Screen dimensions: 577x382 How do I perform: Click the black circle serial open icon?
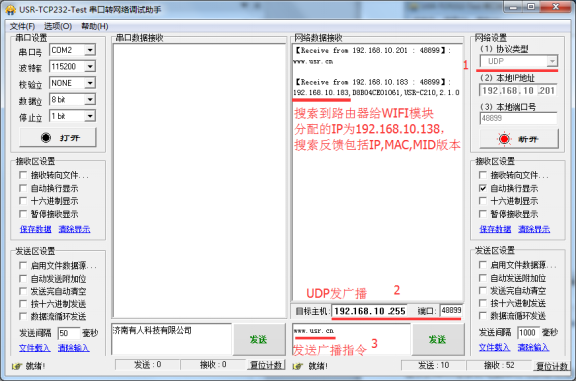pos(46,138)
